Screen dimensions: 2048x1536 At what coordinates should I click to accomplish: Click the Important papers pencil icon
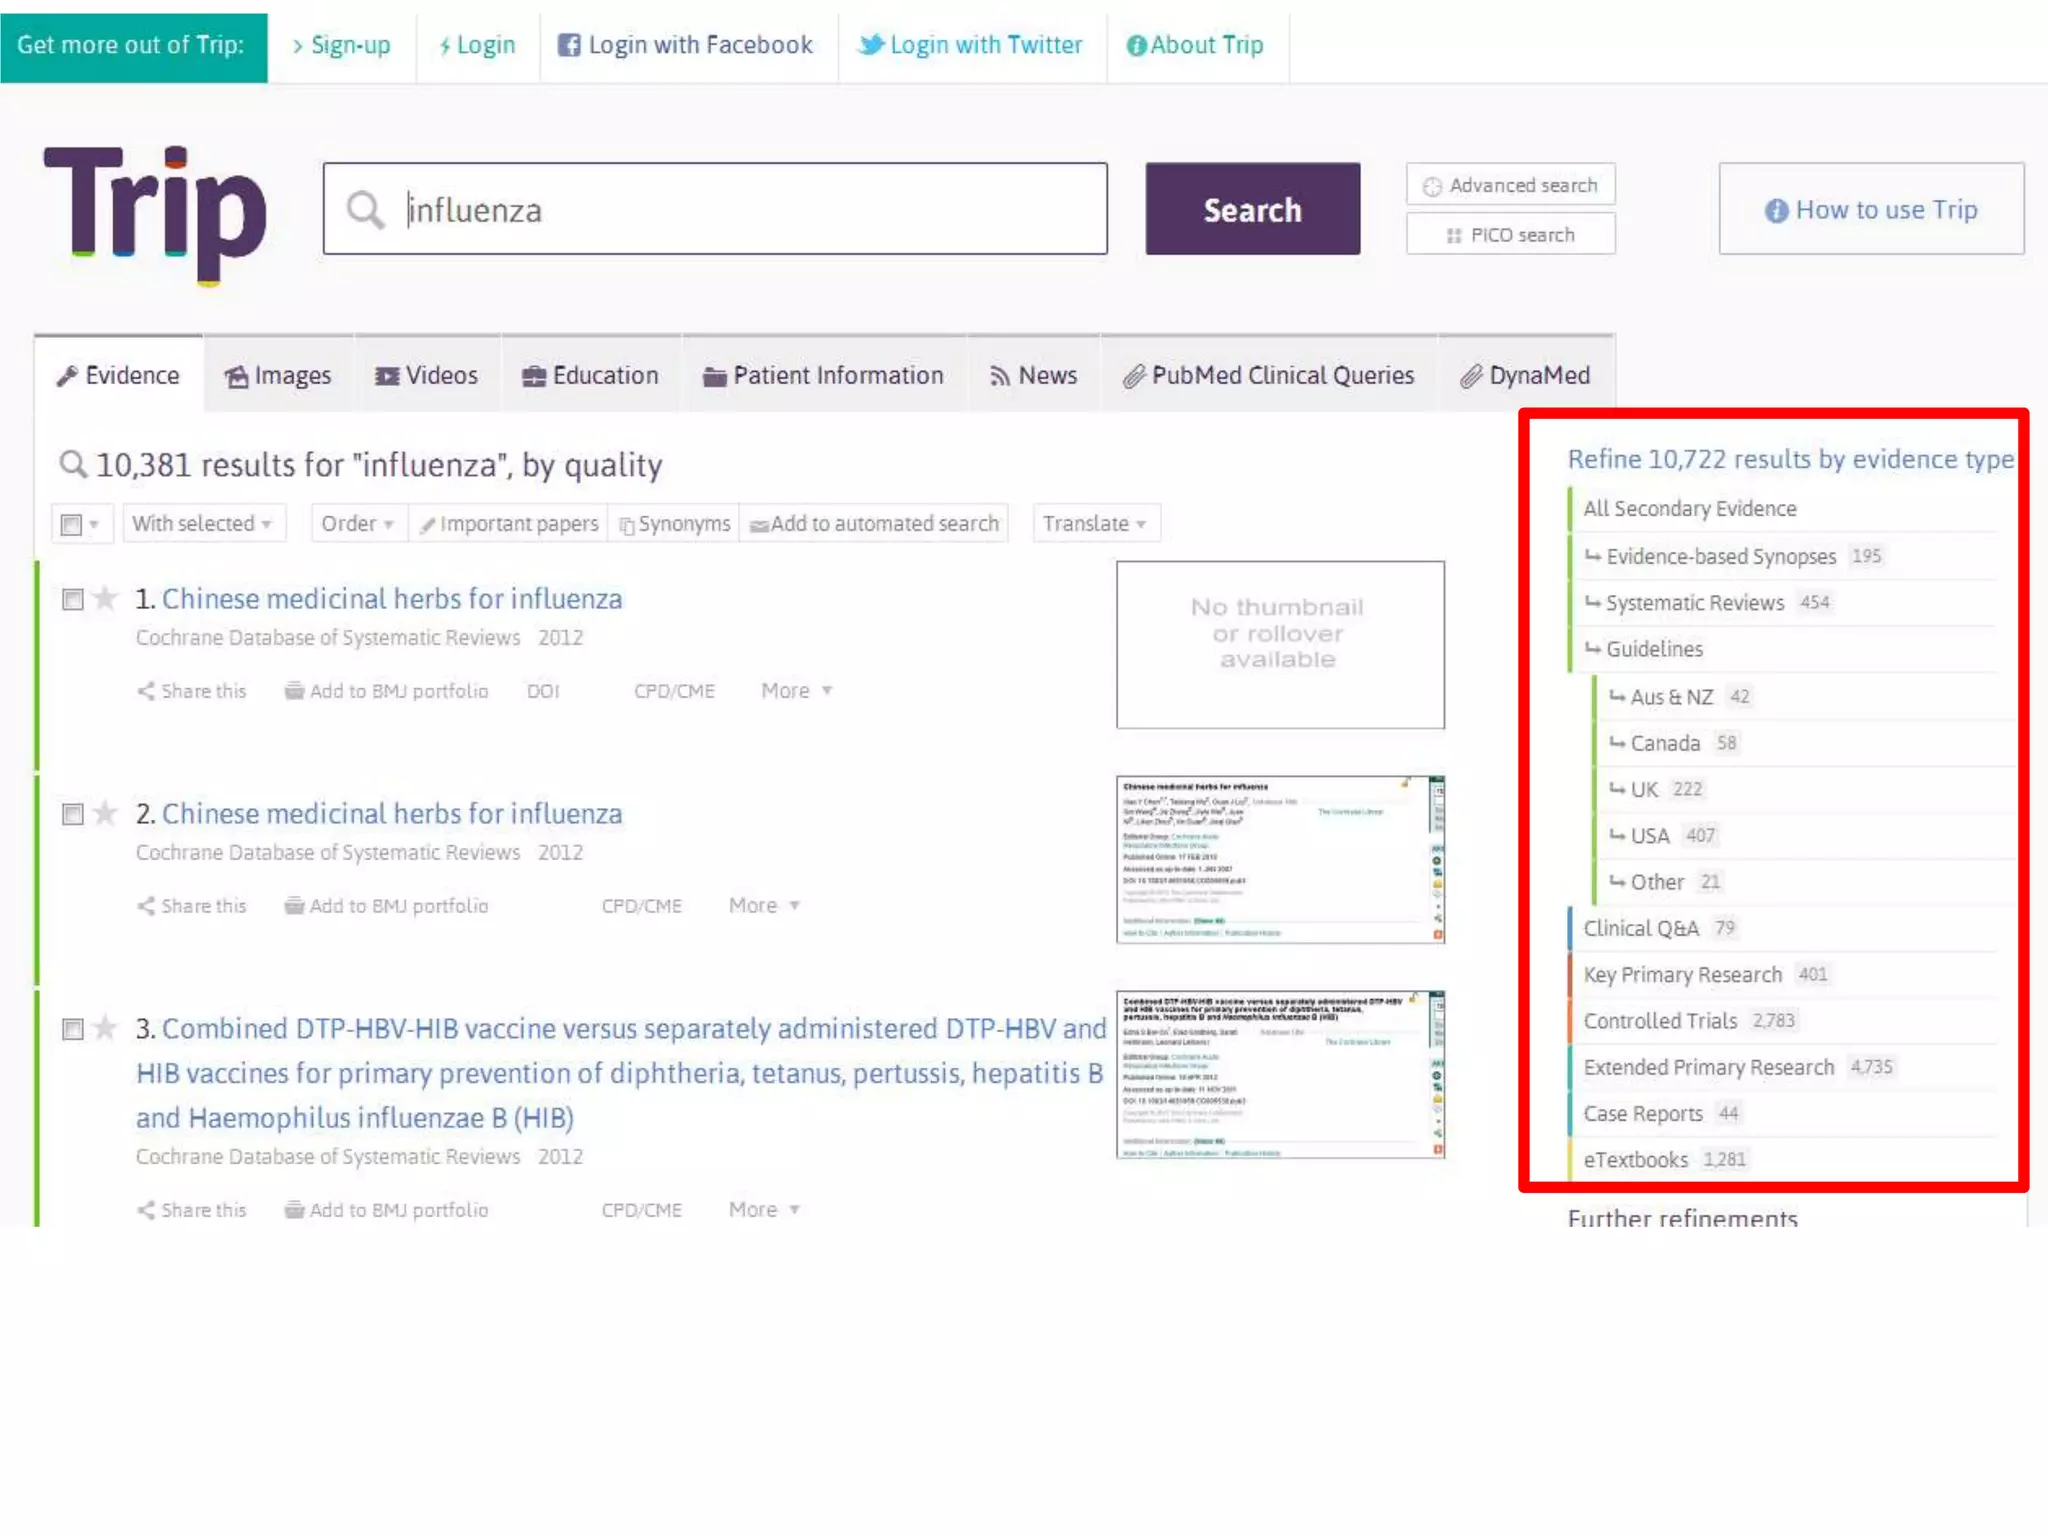(428, 525)
